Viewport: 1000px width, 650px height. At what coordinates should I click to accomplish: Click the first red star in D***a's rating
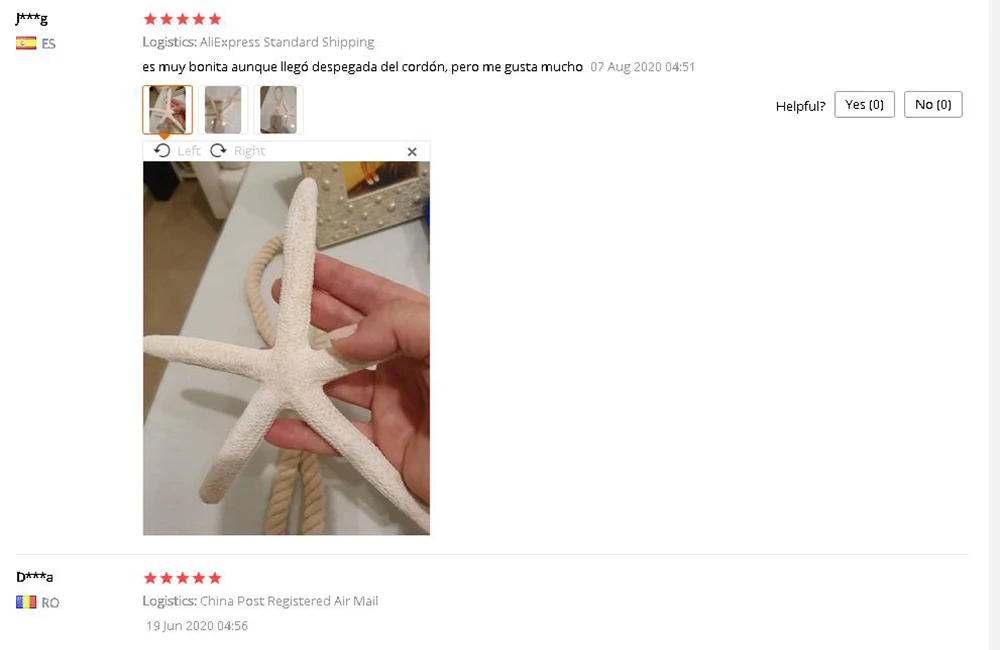[x=150, y=578]
